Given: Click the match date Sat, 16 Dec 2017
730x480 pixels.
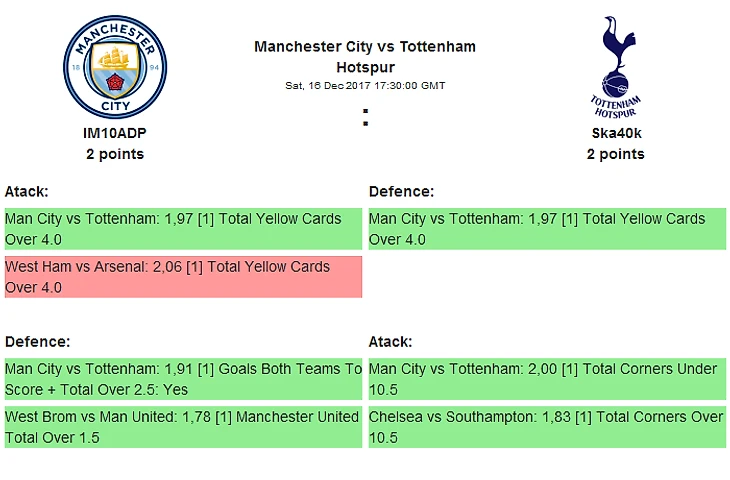Looking at the screenshot, I should pyautogui.click(x=365, y=86).
